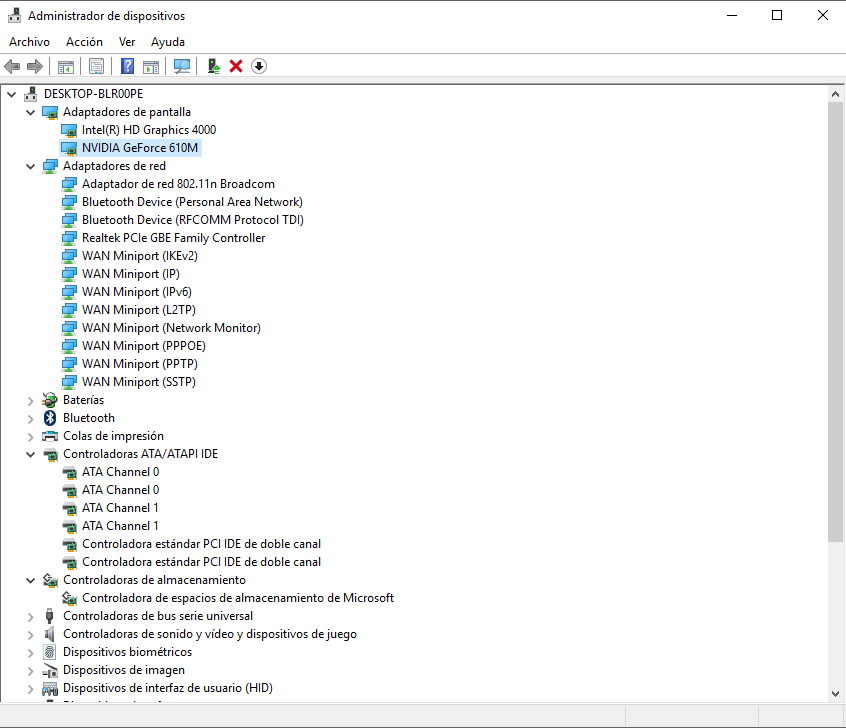Click show/hide console tree icon
The height and width of the screenshot is (728, 846).
coord(65,66)
